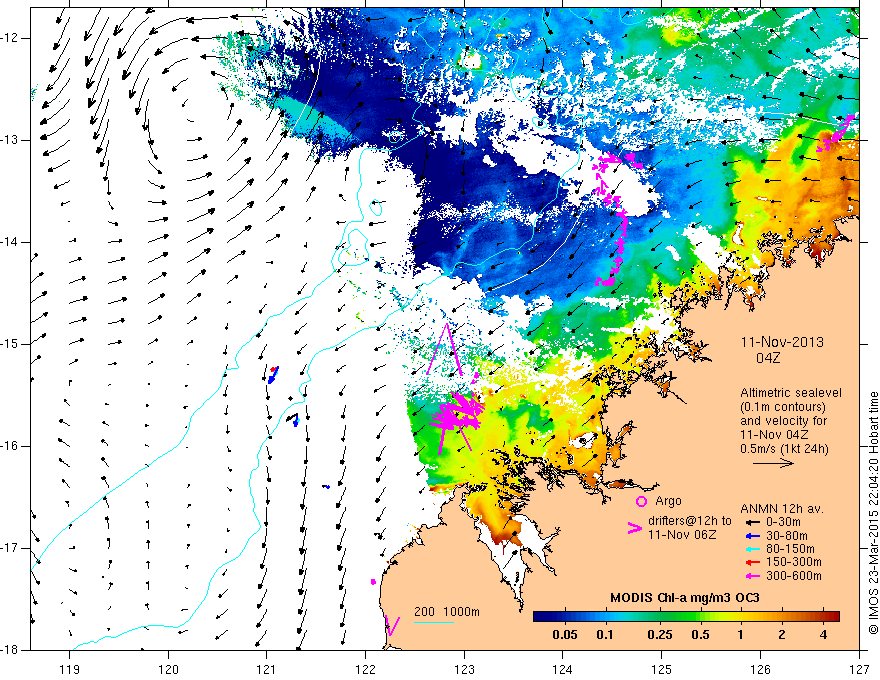880x680 pixels.
Task: Click the '120' longitude axis label
Action: tap(168, 670)
